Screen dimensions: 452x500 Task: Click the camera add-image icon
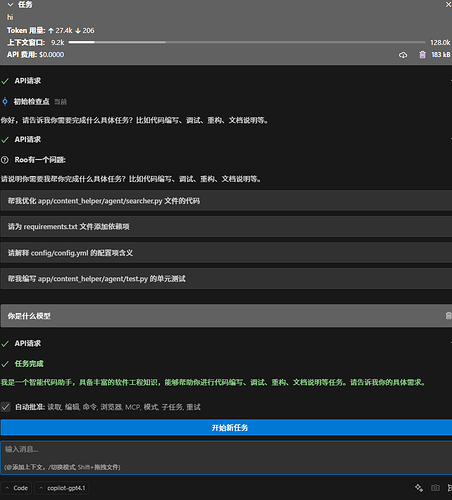[435, 488]
